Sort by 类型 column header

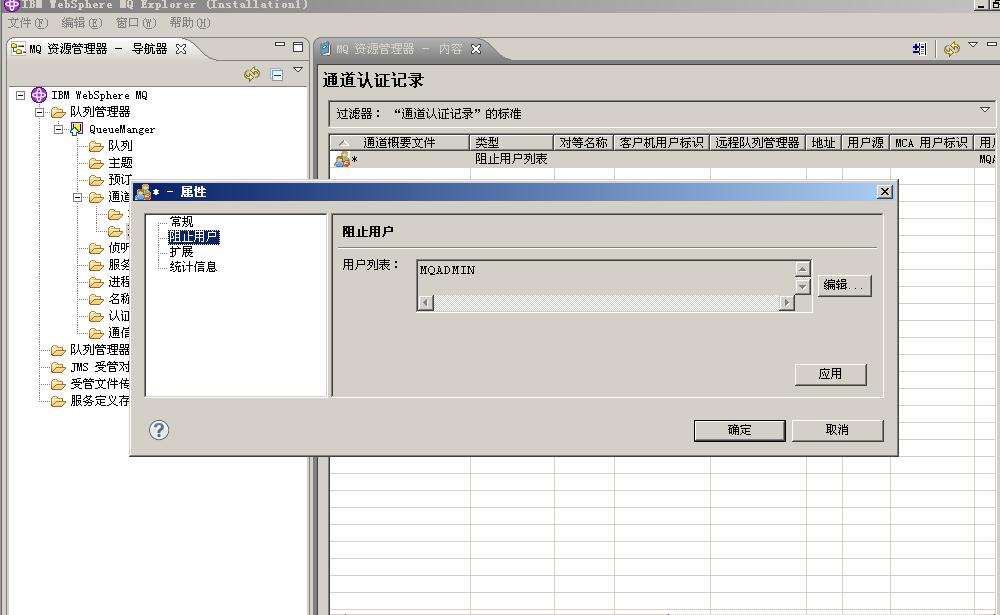pyautogui.click(x=511, y=143)
